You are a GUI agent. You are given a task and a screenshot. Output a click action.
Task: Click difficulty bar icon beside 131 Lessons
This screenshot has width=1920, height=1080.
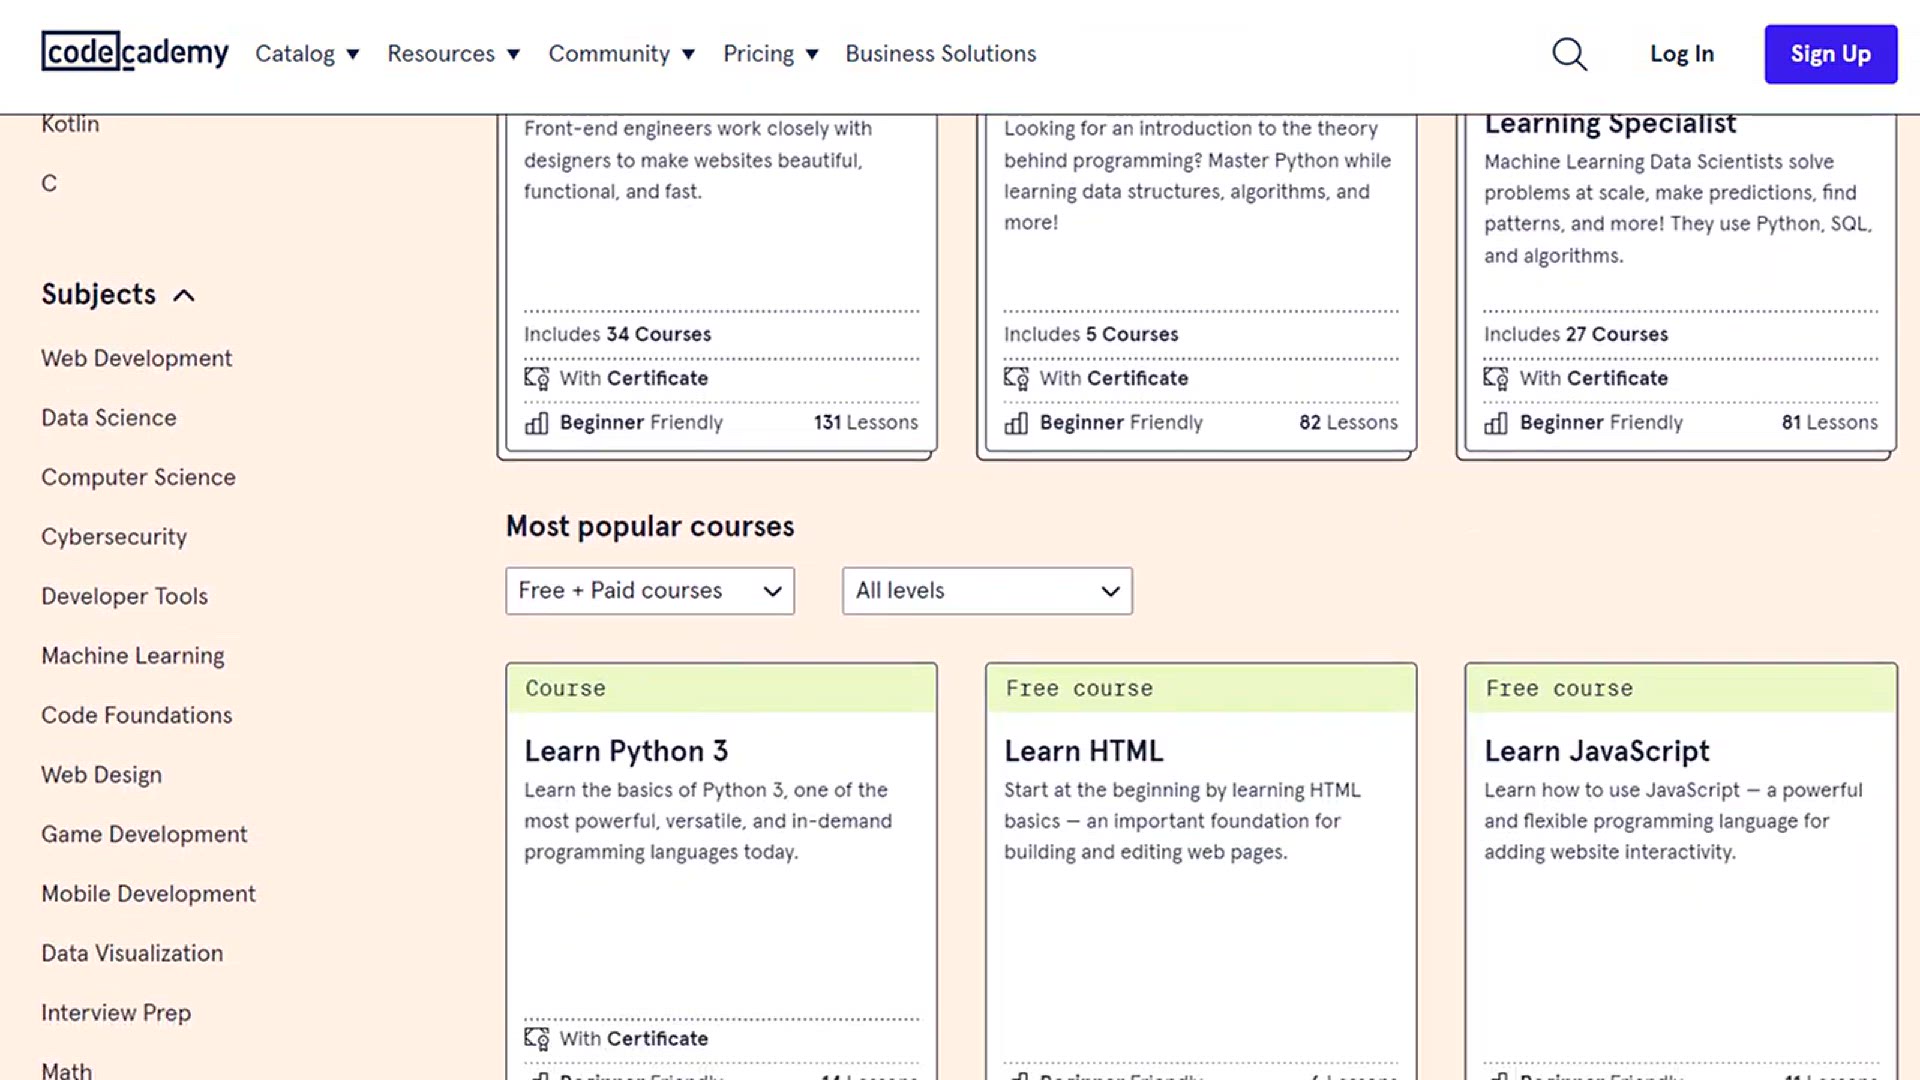(x=537, y=423)
